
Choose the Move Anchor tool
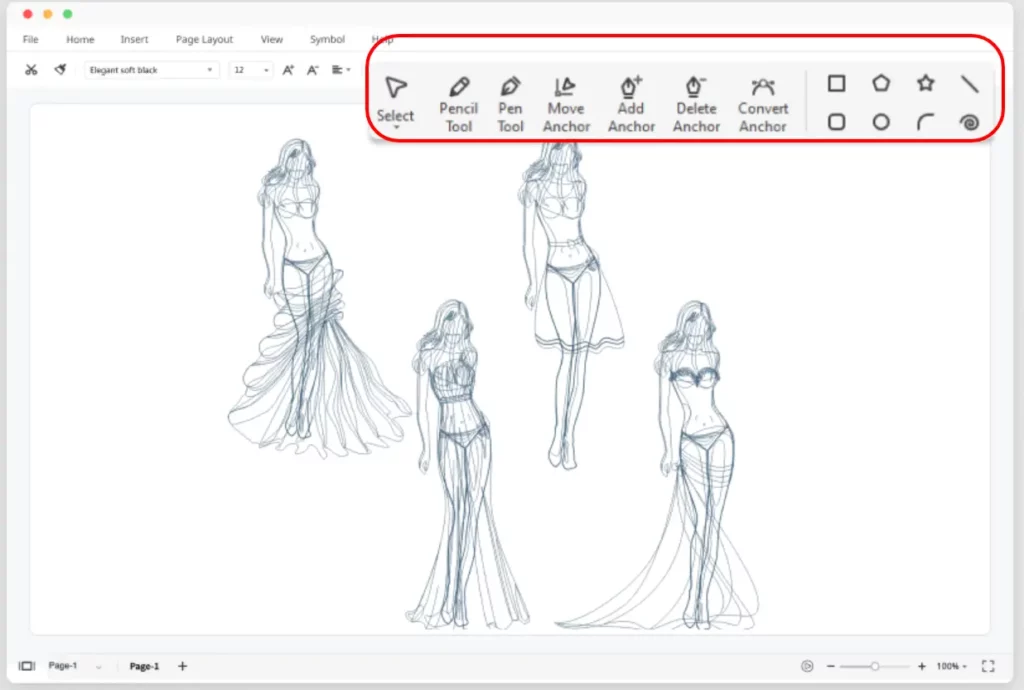point(566,104)
